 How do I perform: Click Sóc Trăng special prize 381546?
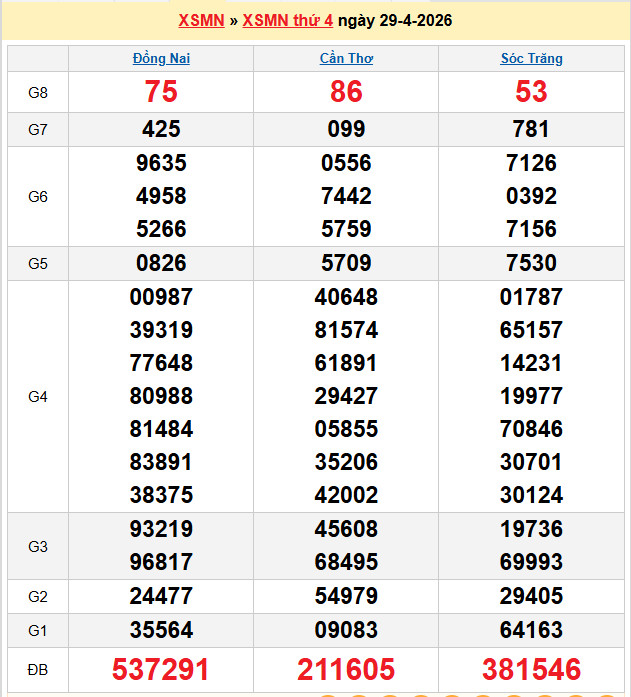tap(531, 669)
